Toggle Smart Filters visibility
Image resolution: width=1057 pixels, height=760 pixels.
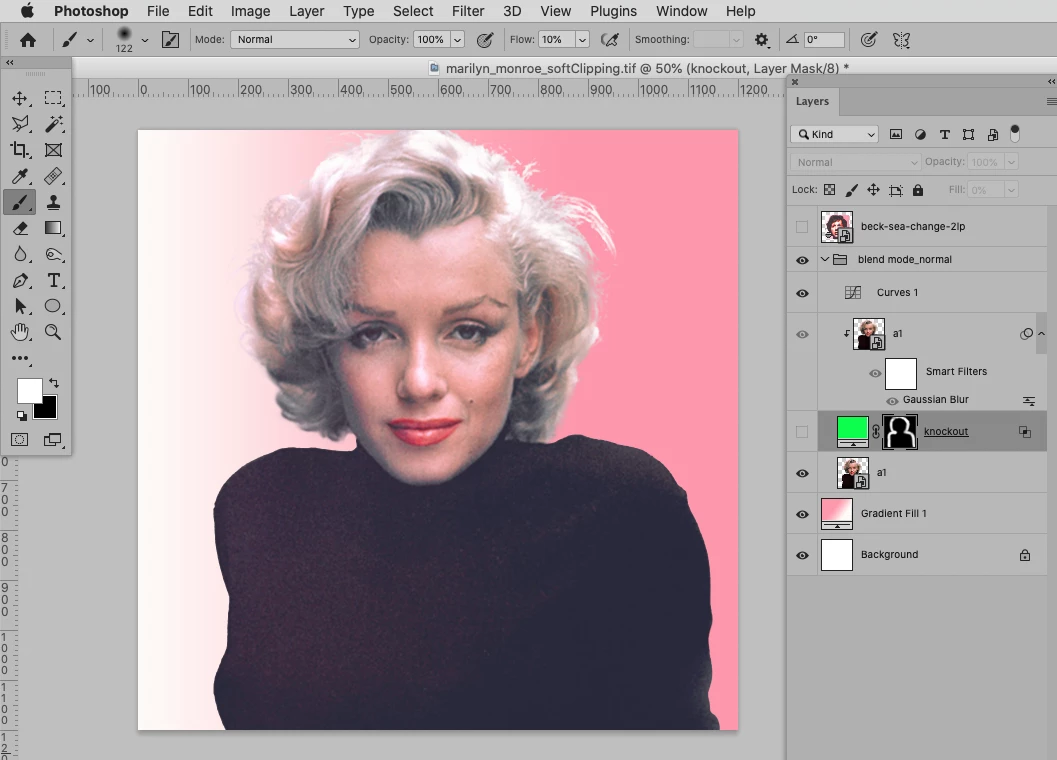coord(875,373)
